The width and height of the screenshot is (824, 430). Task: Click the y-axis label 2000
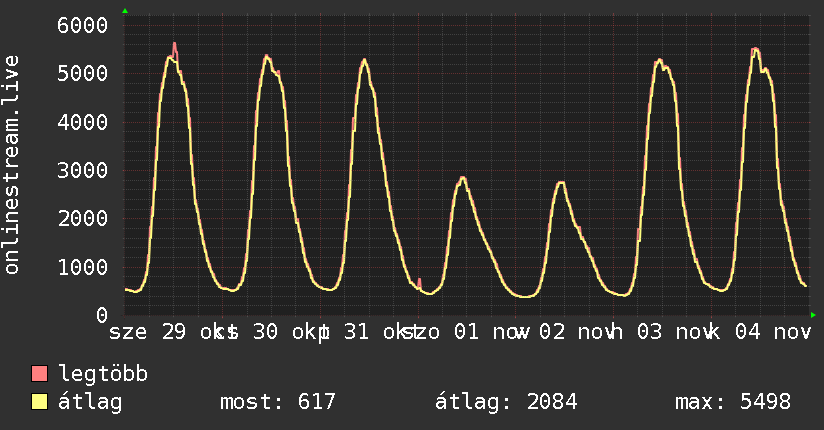83,219
